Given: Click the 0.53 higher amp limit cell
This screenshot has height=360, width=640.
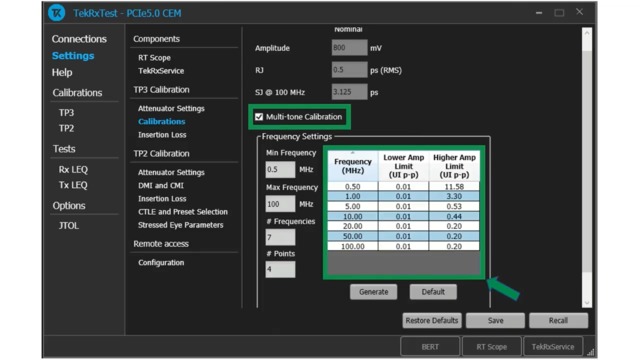Looking at the screenshot, I should click(x=454, y=207).
